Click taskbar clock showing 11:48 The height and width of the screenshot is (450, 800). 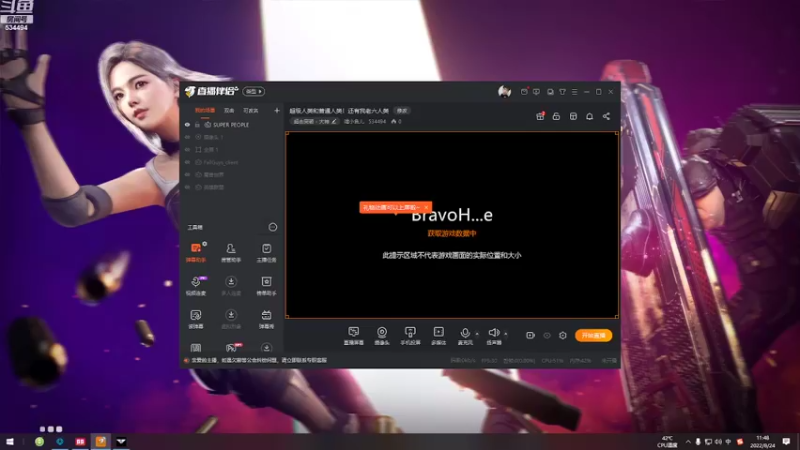point(762,442)
